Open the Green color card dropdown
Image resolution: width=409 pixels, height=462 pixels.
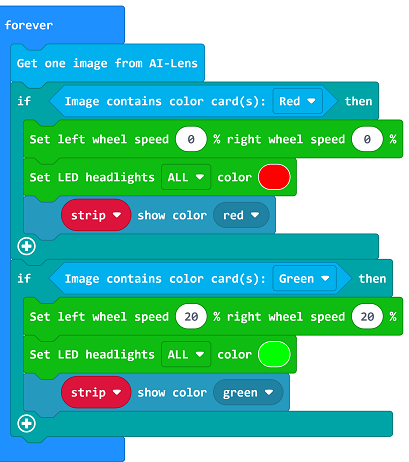304,278
